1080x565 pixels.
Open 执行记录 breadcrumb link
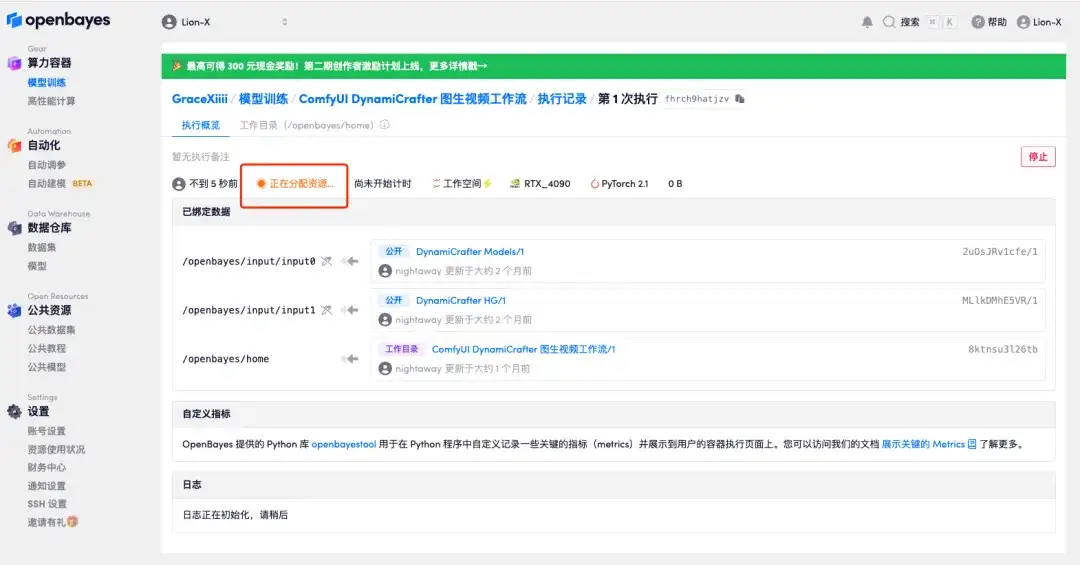click(x=562, y=99)
